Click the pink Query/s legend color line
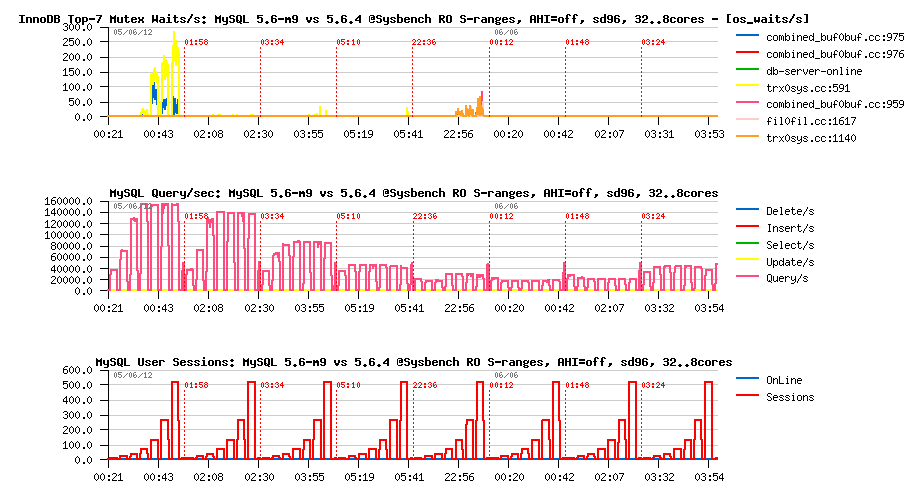 click(x=748, y=277)
